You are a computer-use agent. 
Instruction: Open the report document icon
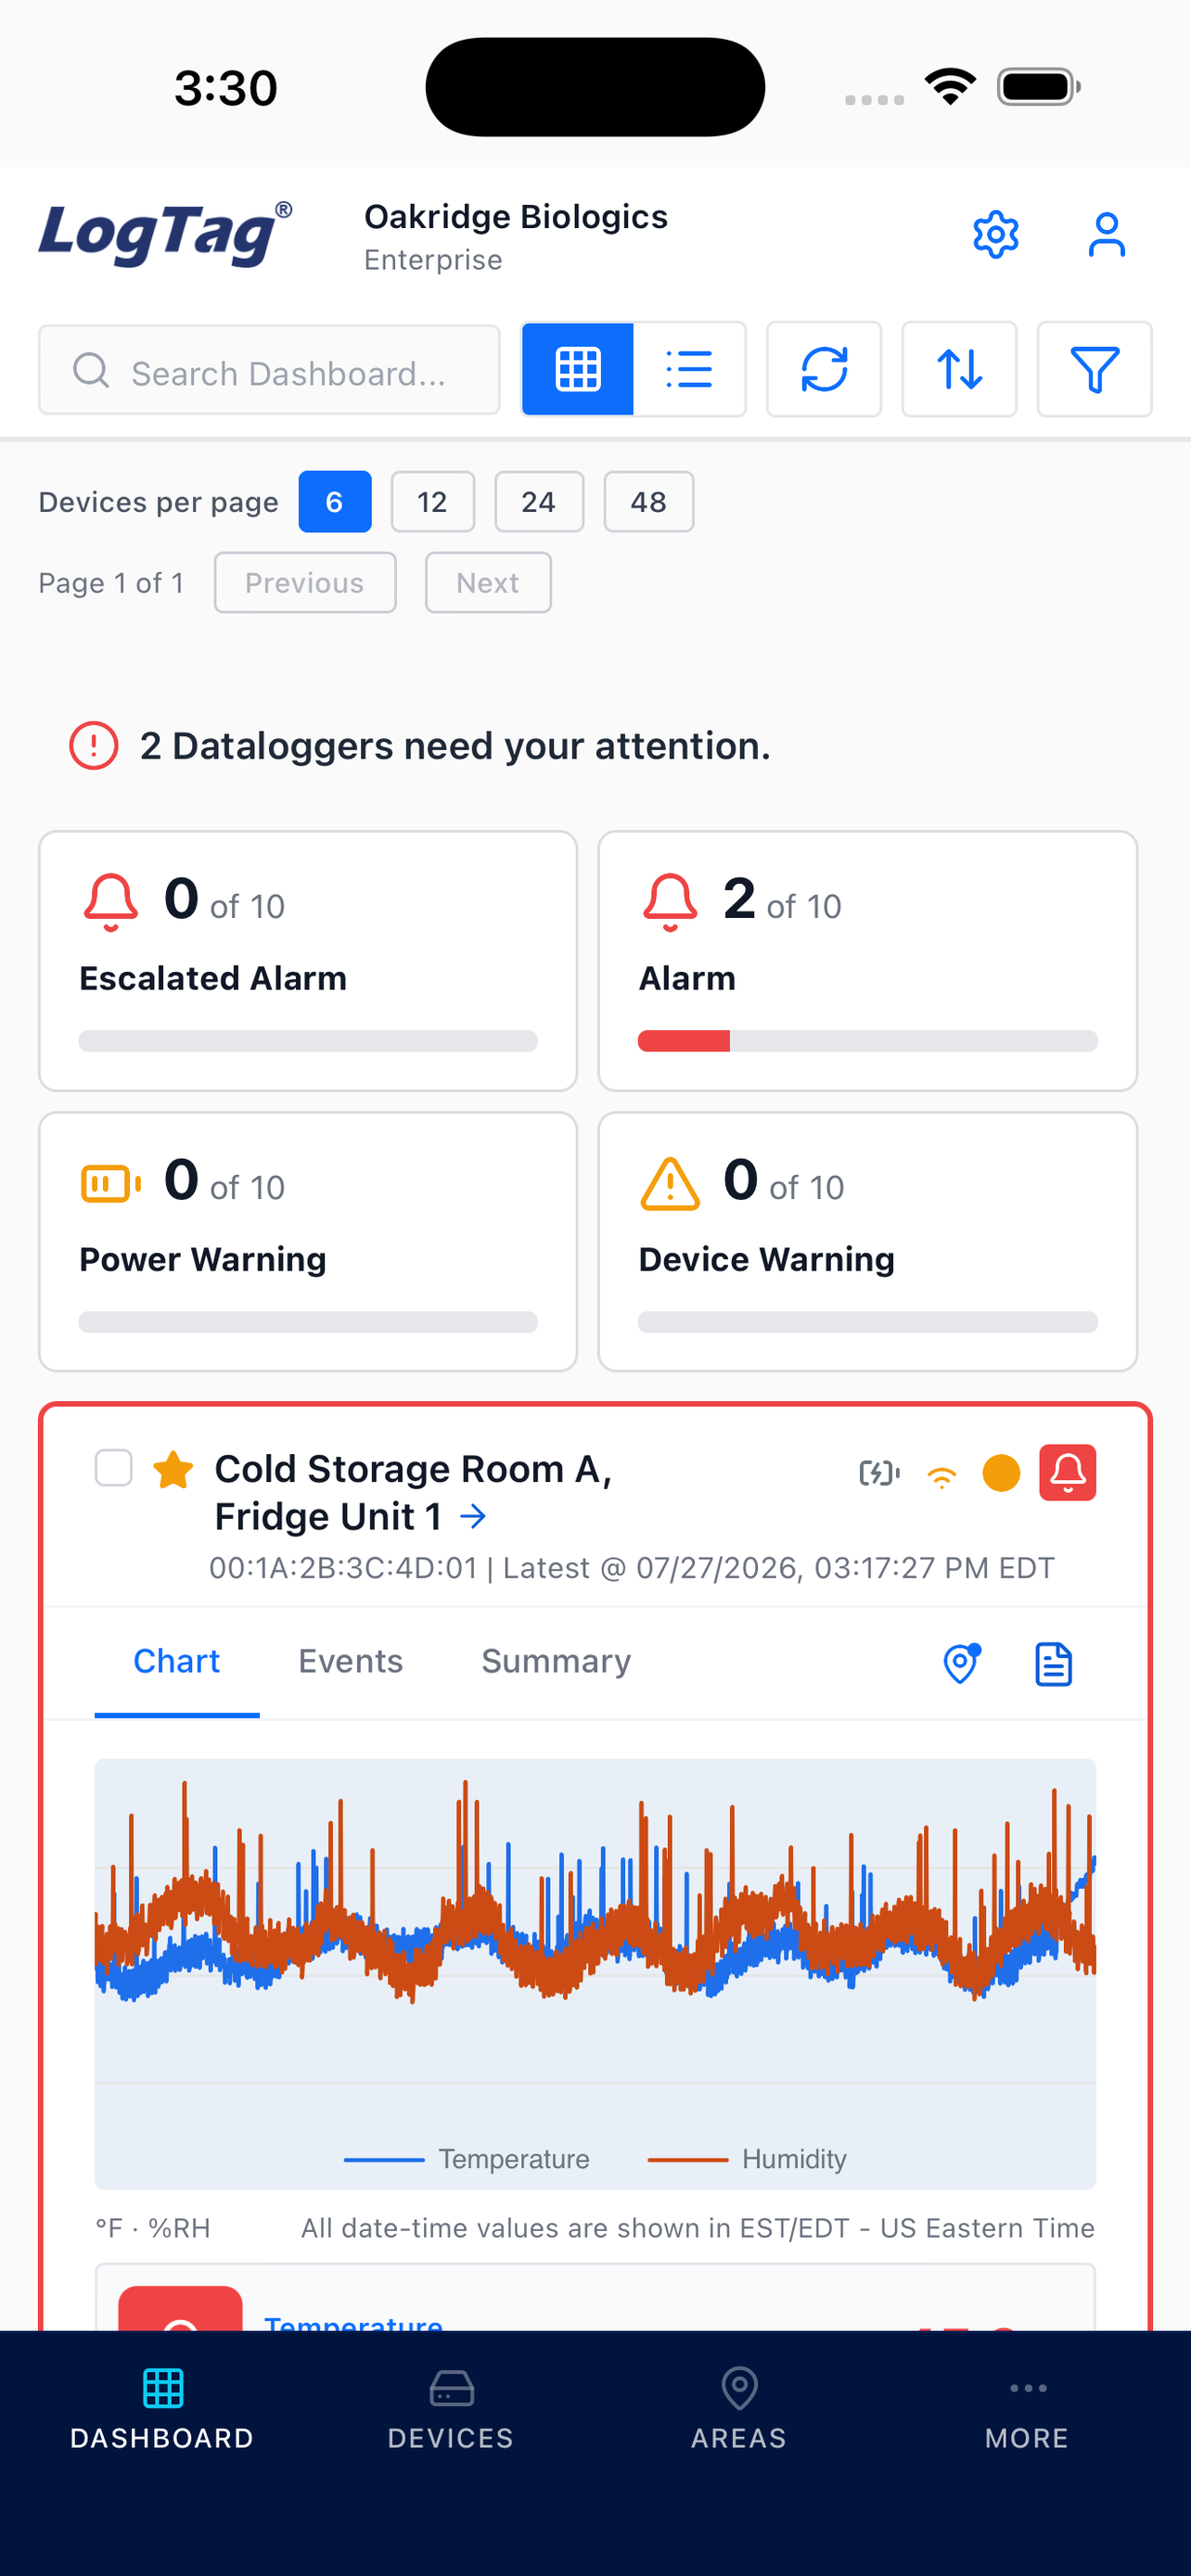pos(1052,1663)
